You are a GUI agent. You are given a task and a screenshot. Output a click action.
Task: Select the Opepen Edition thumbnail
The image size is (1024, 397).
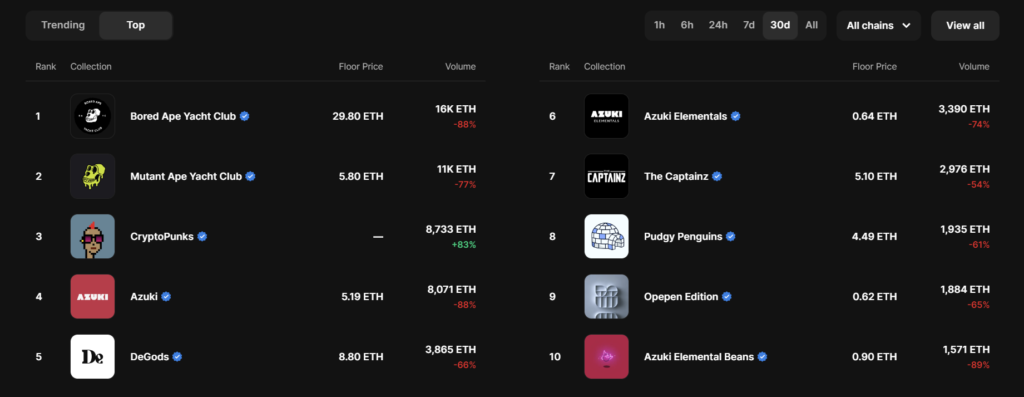606,296
